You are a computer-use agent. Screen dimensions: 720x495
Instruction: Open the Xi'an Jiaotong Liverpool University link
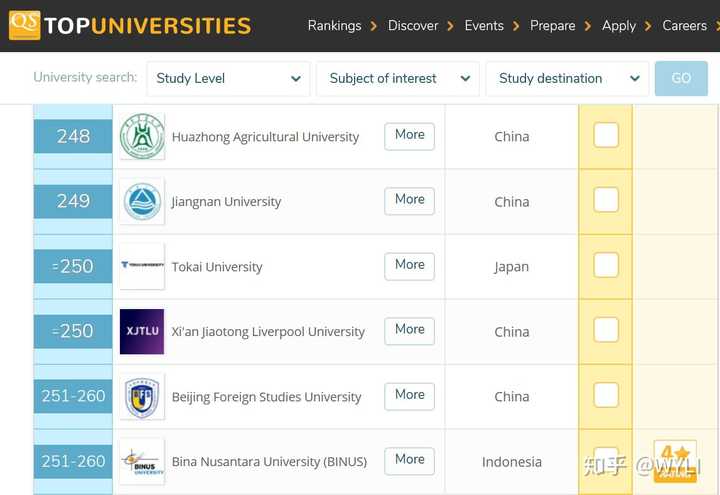coord(268,332)
